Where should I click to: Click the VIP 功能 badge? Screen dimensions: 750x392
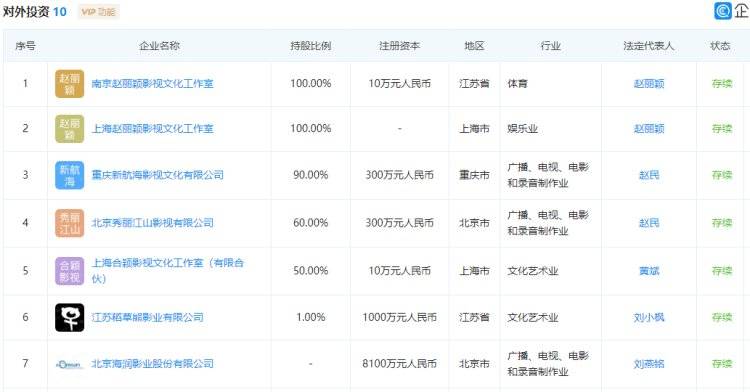point(99,12)
